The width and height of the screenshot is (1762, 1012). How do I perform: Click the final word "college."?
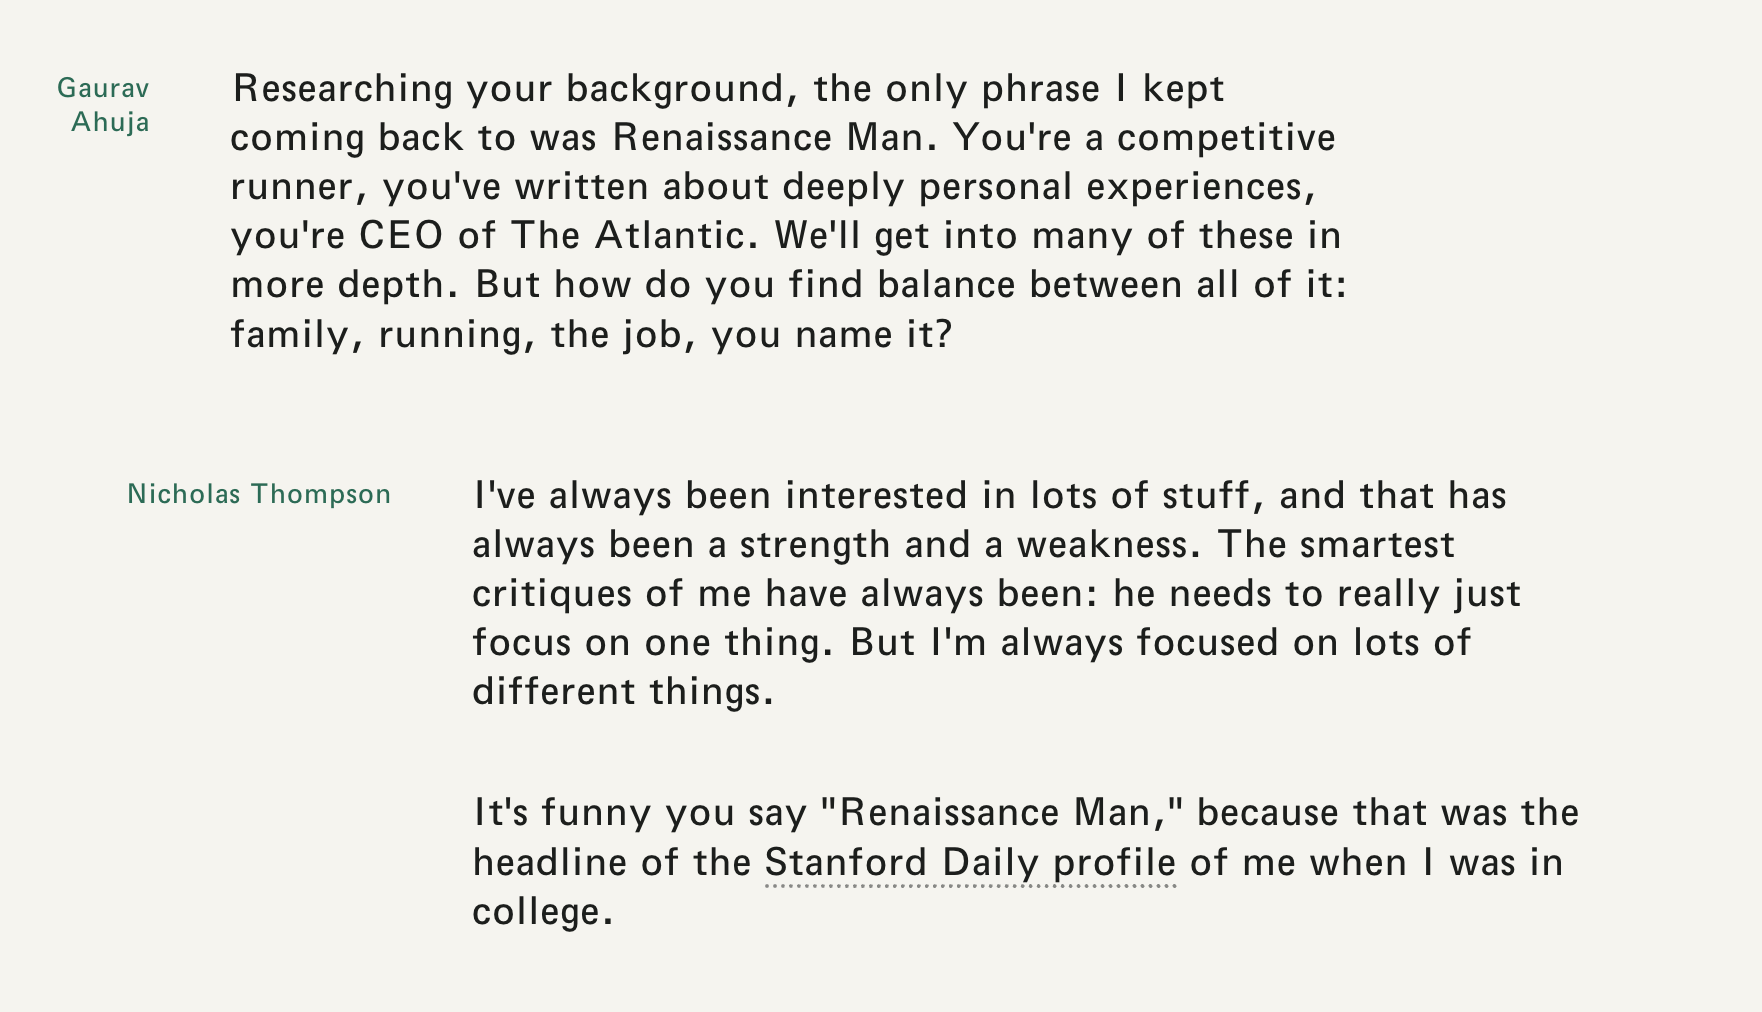tap(542, 911)
